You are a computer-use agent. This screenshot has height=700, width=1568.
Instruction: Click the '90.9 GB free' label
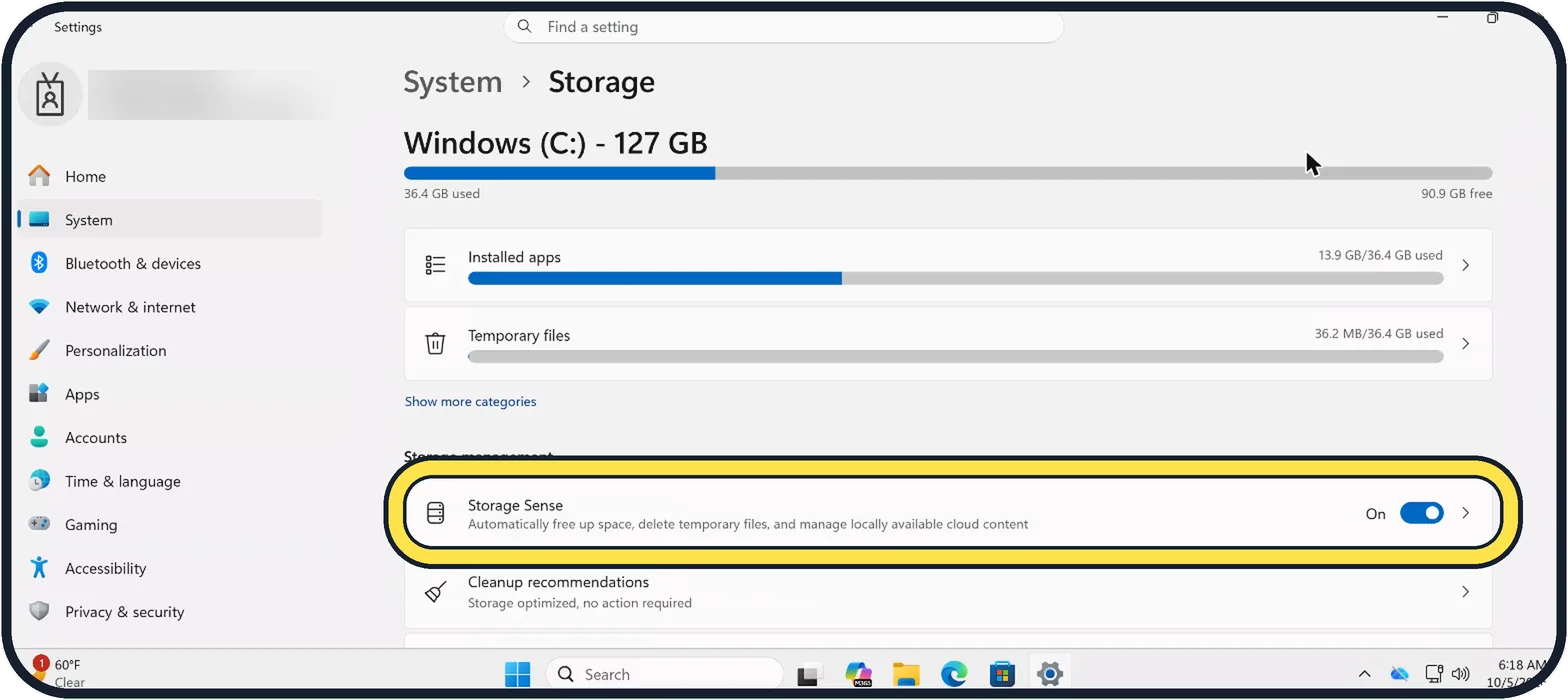pyautogui.click(x=1456, y=193)
